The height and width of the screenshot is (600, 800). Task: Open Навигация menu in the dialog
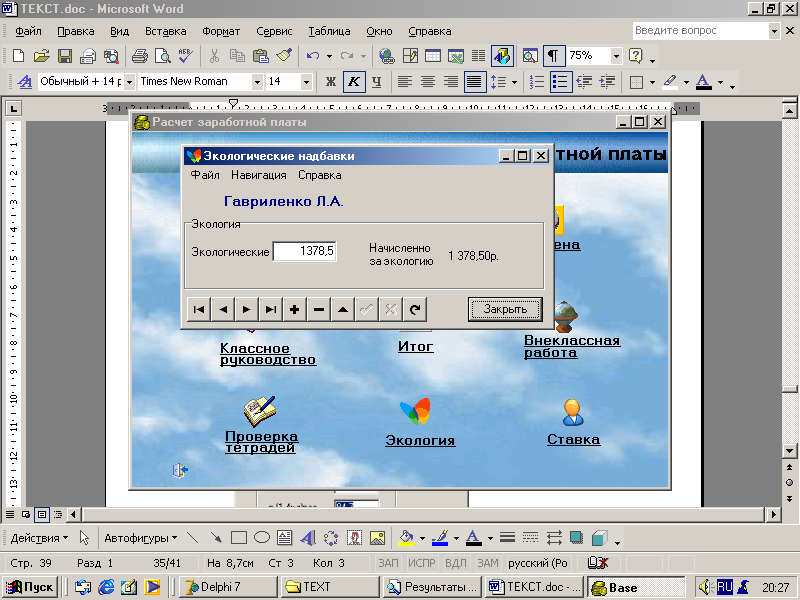[259, 175]
